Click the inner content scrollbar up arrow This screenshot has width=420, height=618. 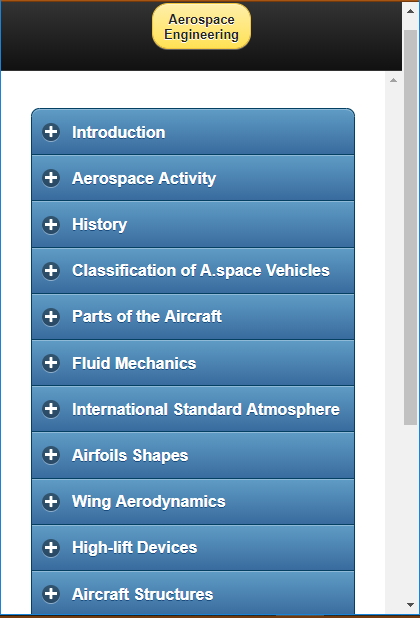coord(393,80)
